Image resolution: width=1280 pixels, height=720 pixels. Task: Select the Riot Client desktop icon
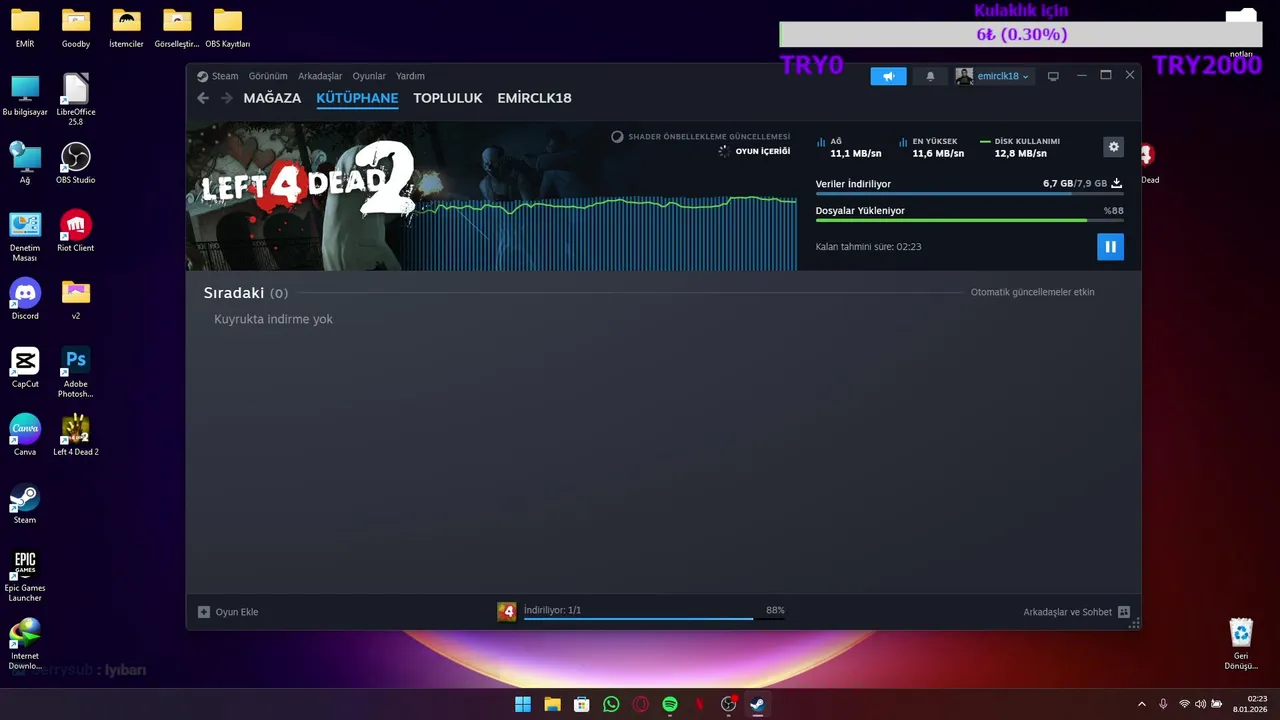point(76,231)
